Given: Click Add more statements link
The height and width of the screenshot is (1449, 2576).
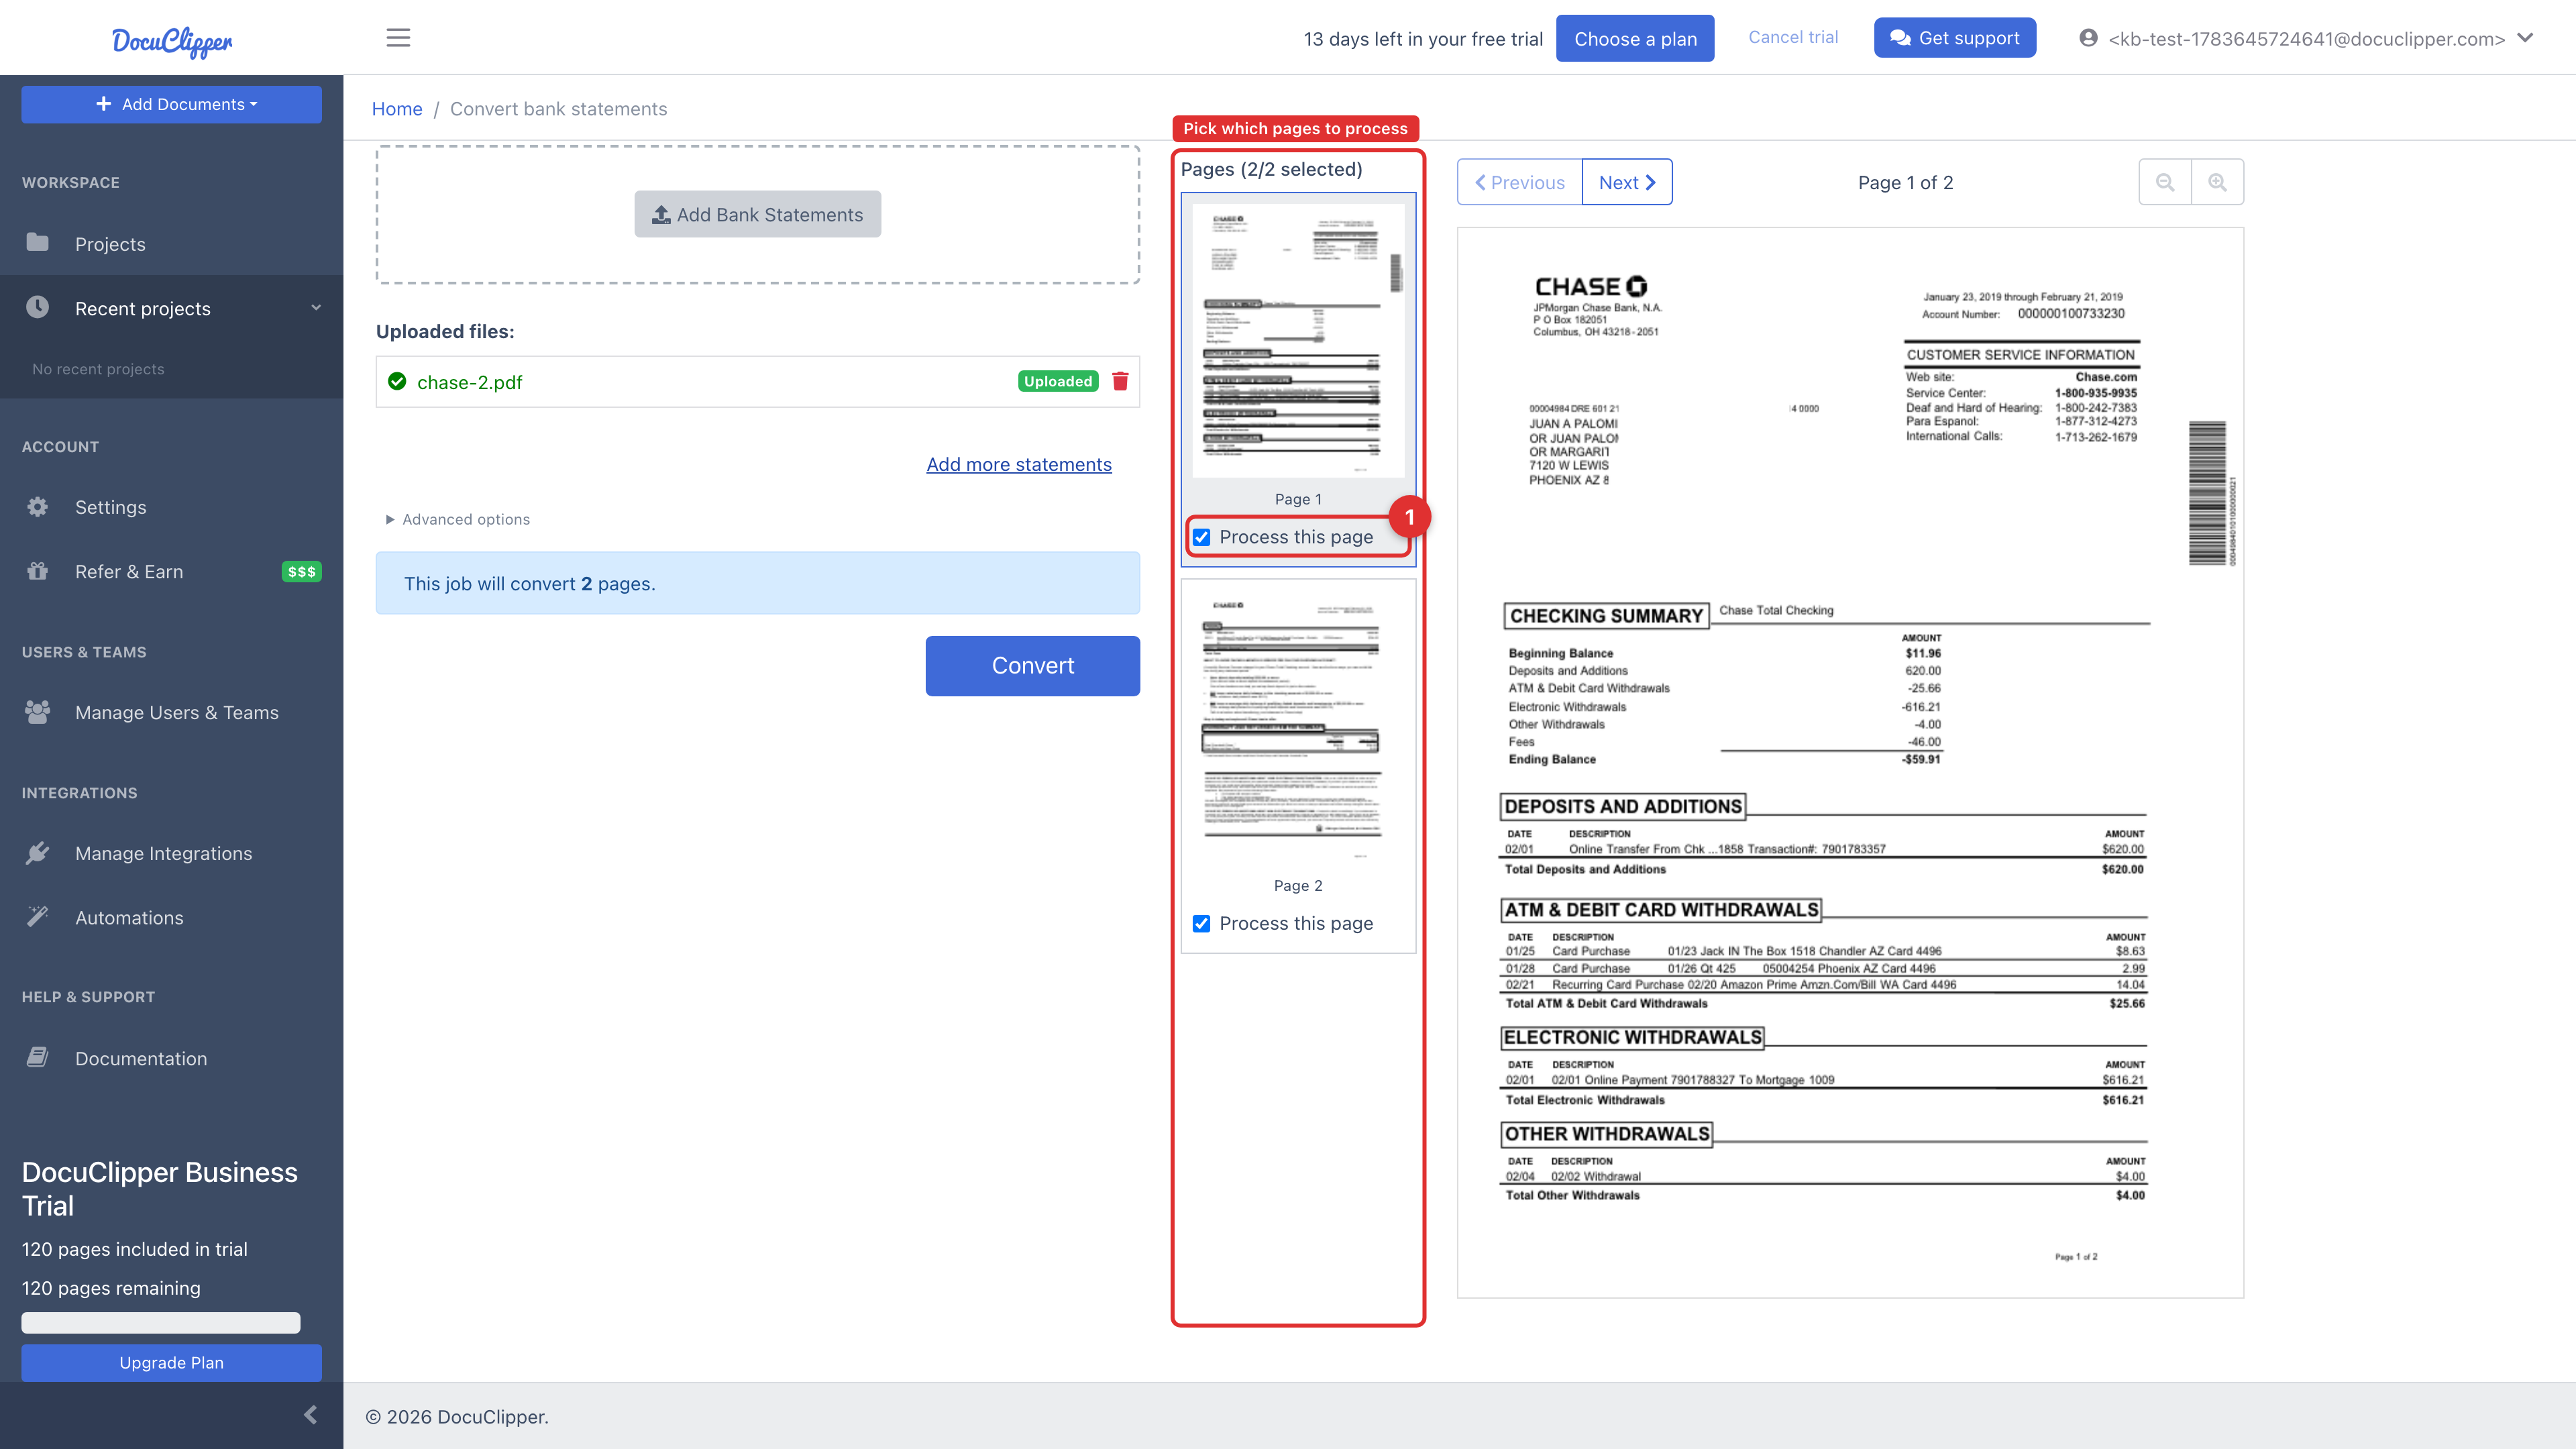Looking at the screenshot, I should [x=1019, y=464].
